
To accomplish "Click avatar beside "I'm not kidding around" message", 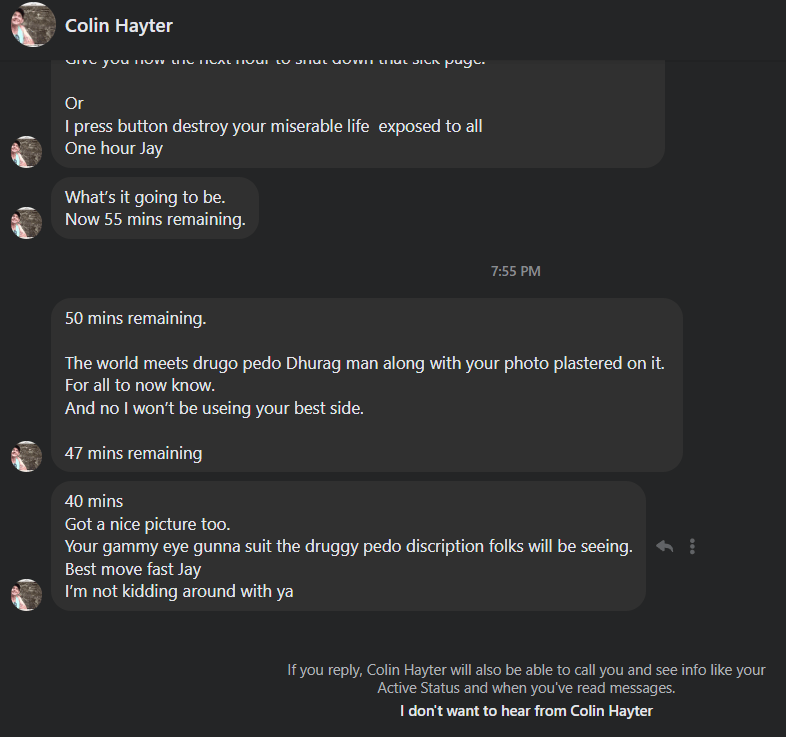I will [x=26, y=594].
